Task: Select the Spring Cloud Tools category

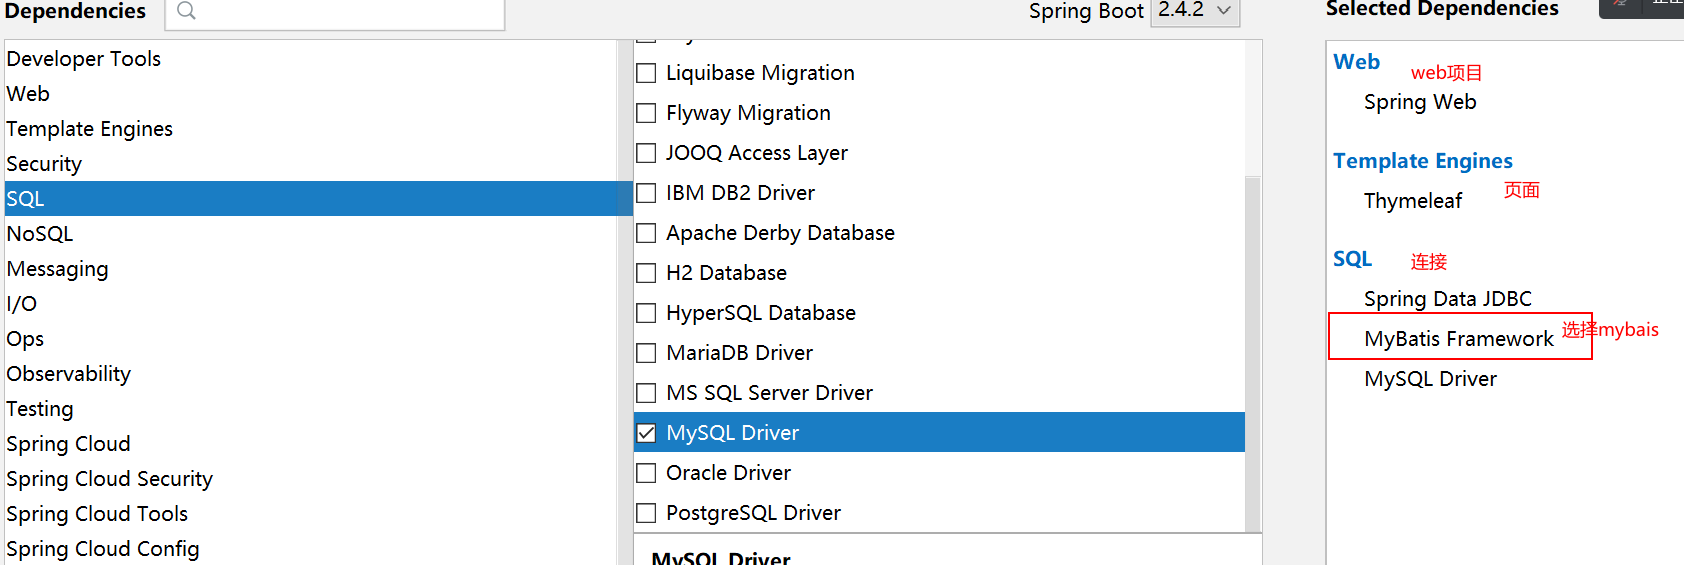Action: (x=311, y=514)
